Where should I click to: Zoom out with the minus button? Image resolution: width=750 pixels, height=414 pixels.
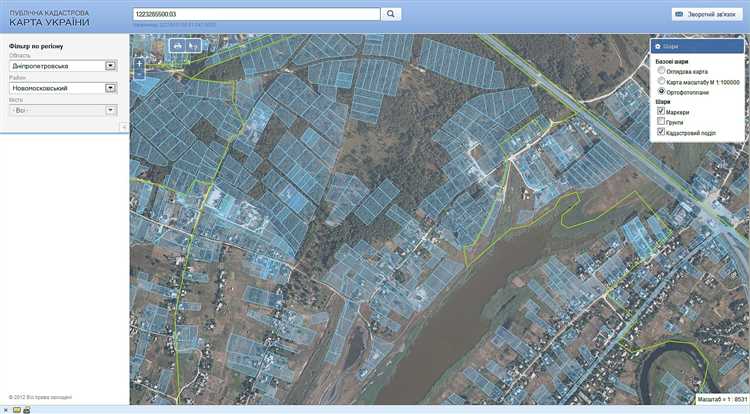coord(140,75)
